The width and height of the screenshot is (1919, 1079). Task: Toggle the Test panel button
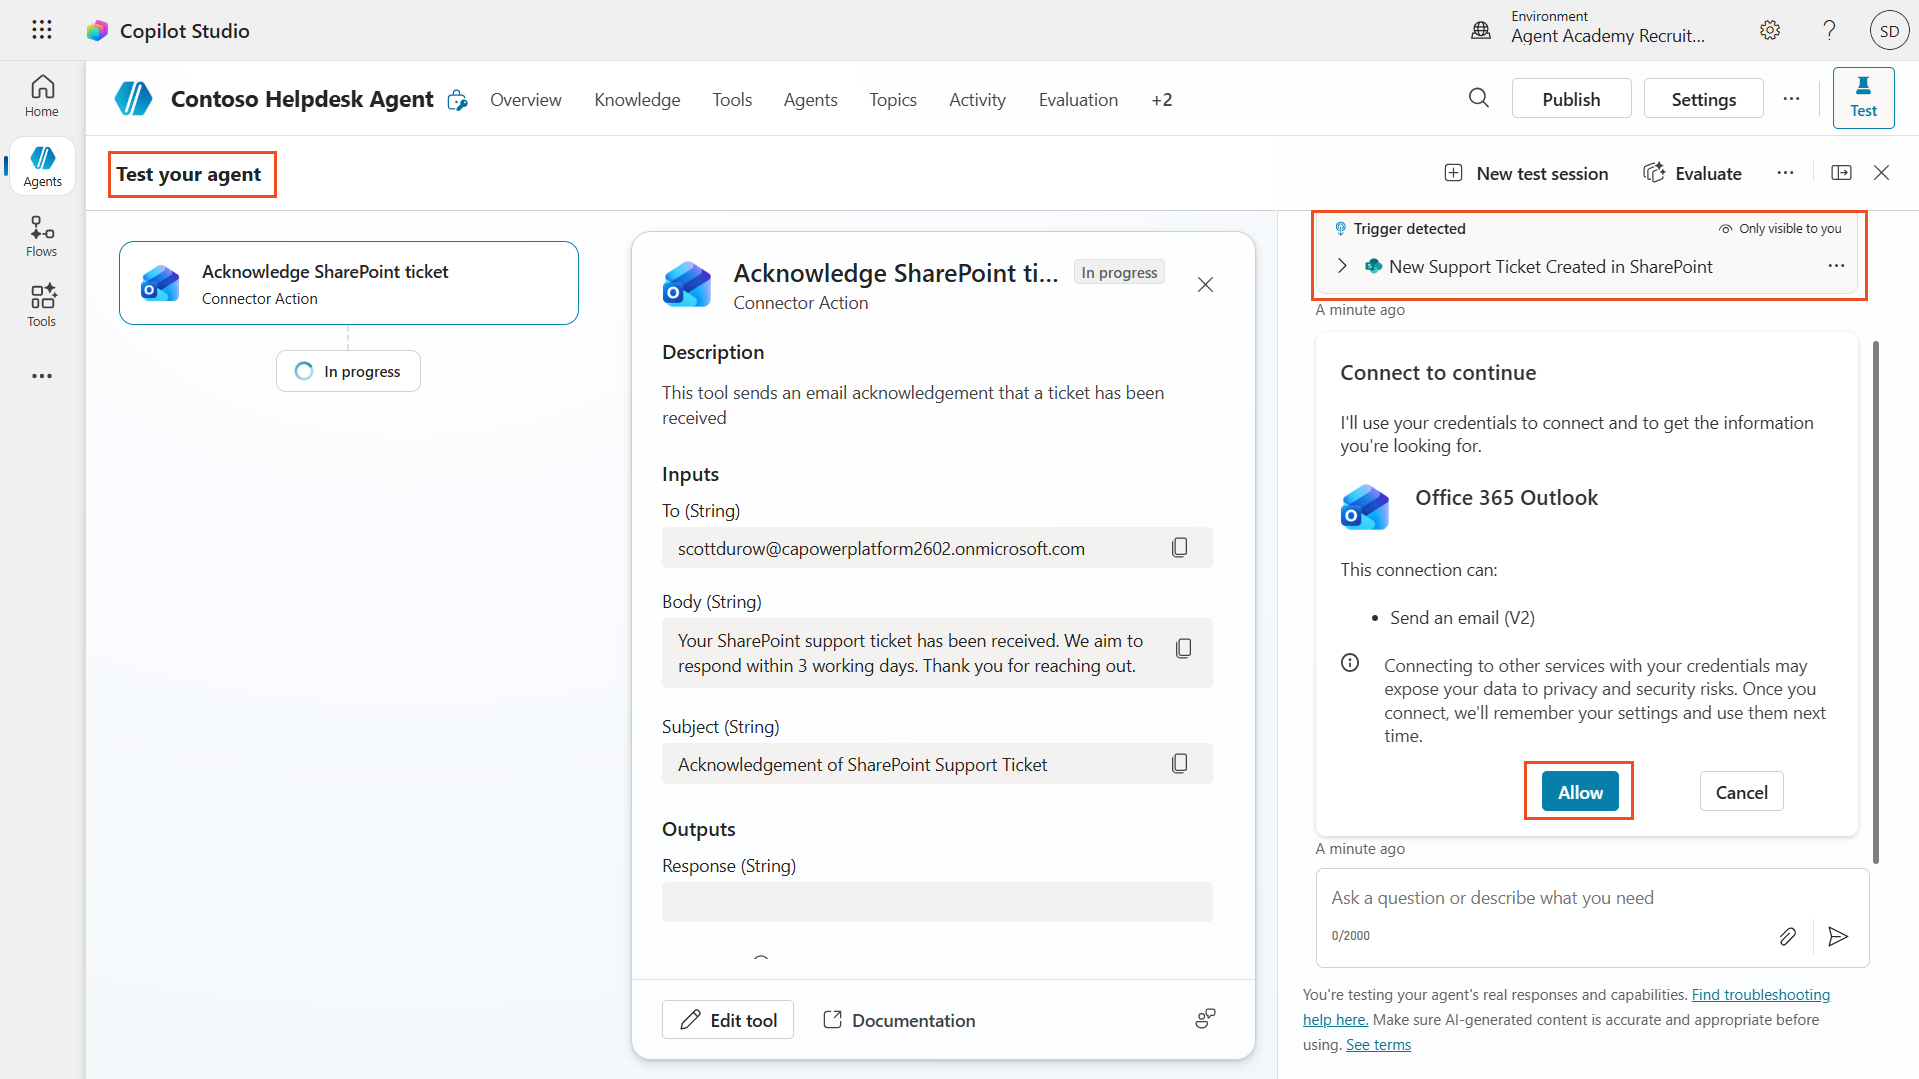[1862, 98]
